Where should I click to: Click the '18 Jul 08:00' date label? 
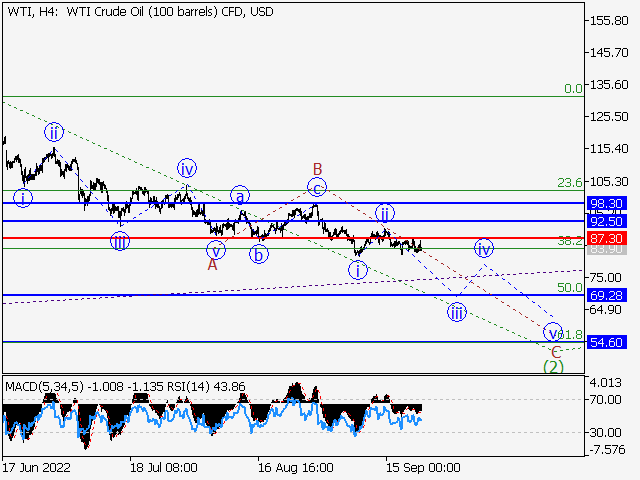(x=164, y=467)
